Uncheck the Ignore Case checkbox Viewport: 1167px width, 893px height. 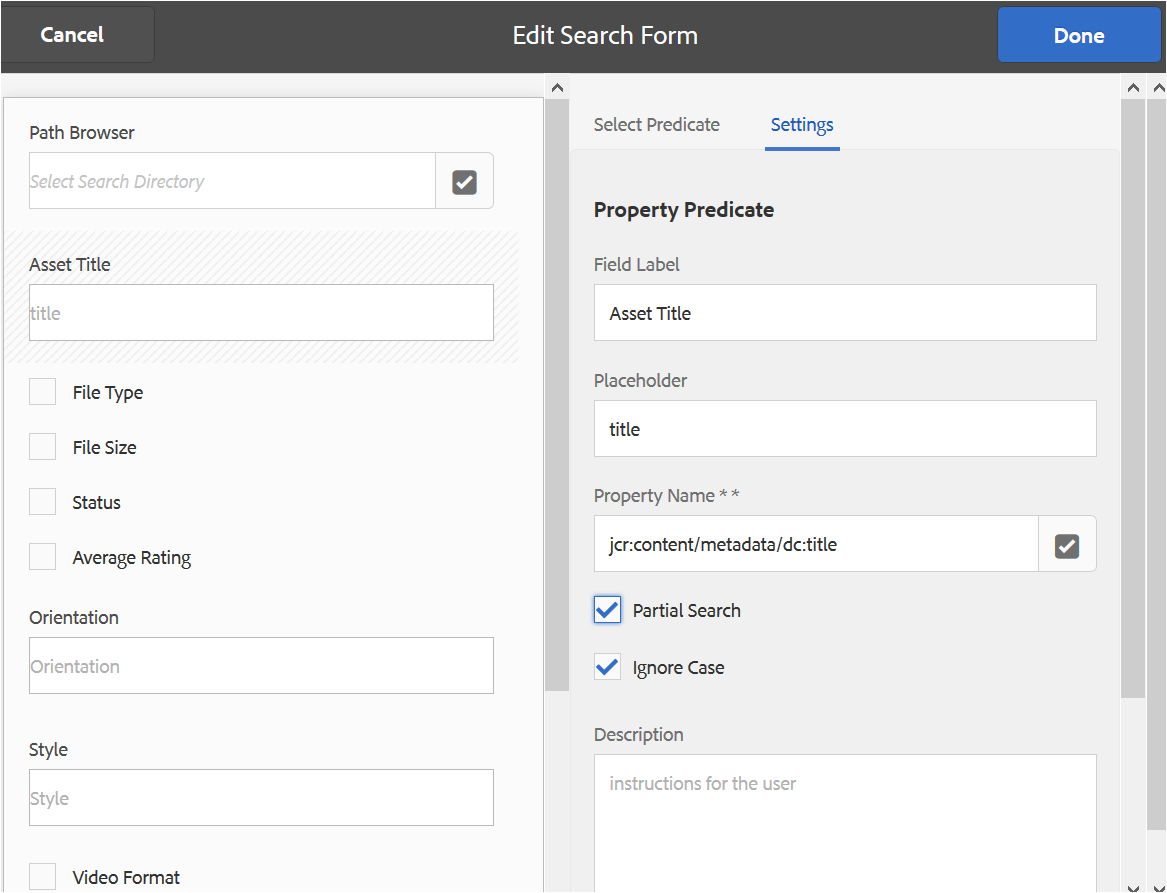[607, 667]
